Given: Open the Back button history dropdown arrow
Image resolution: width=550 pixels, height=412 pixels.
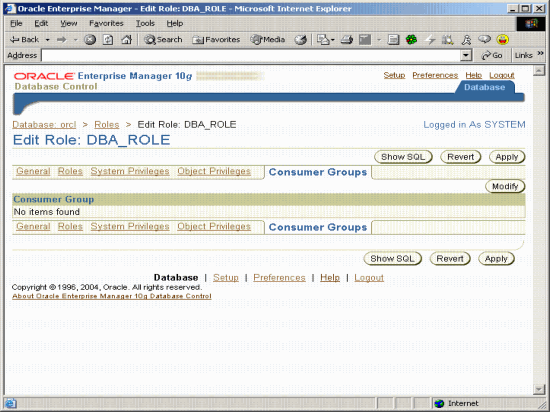Looking at the screenshot, I should pyautogui.click(x=47, y=40).
